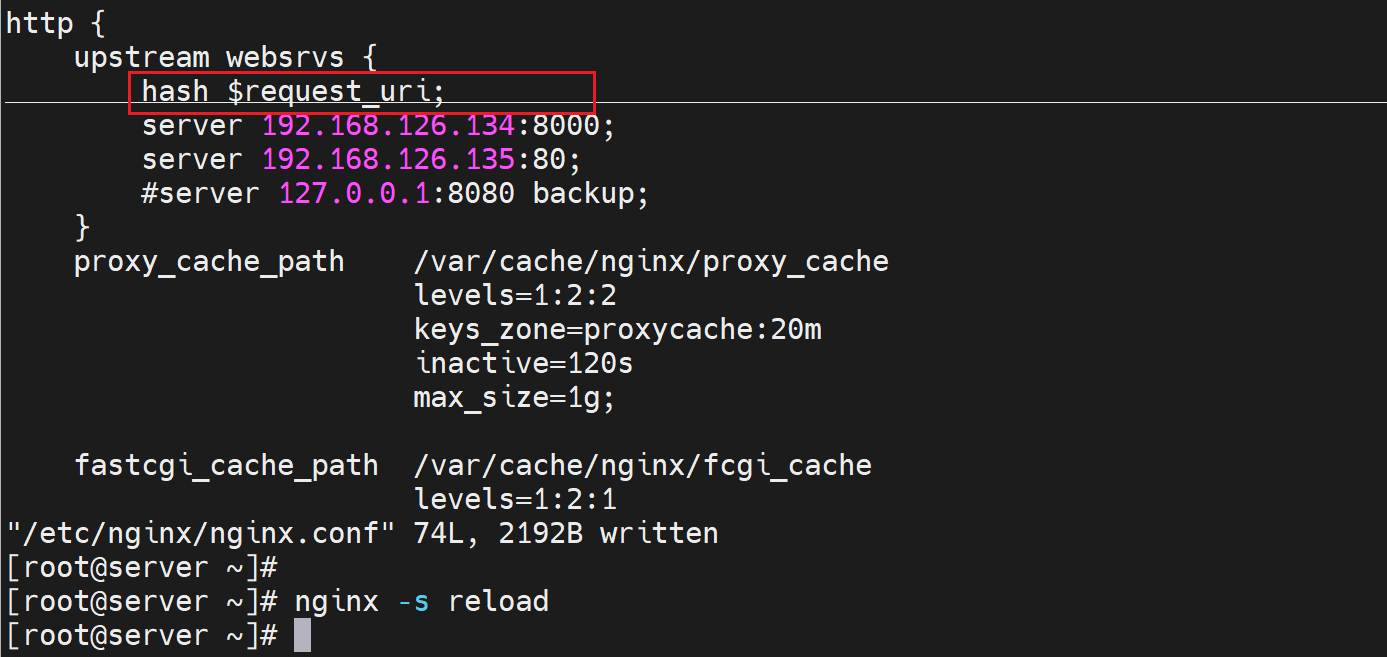
Task: Click the /var/cache/nginx/fcgi_cache path
Action: coord(642,466)
